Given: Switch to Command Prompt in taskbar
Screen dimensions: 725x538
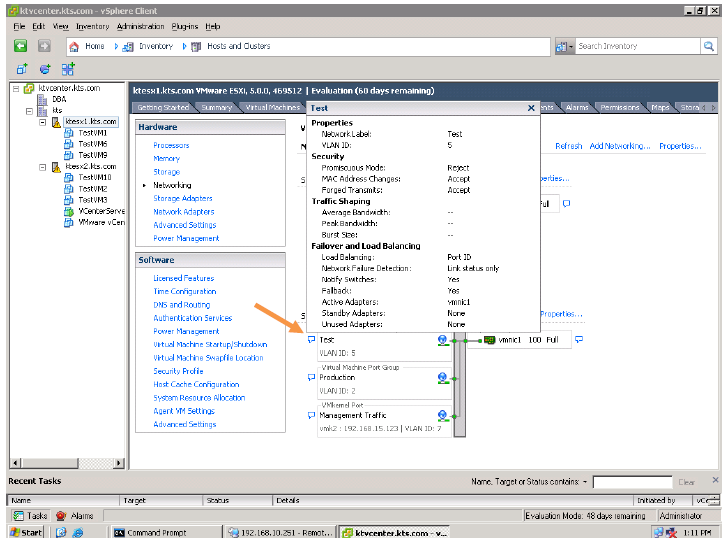Looking at the screenshot, I should 165,532.
